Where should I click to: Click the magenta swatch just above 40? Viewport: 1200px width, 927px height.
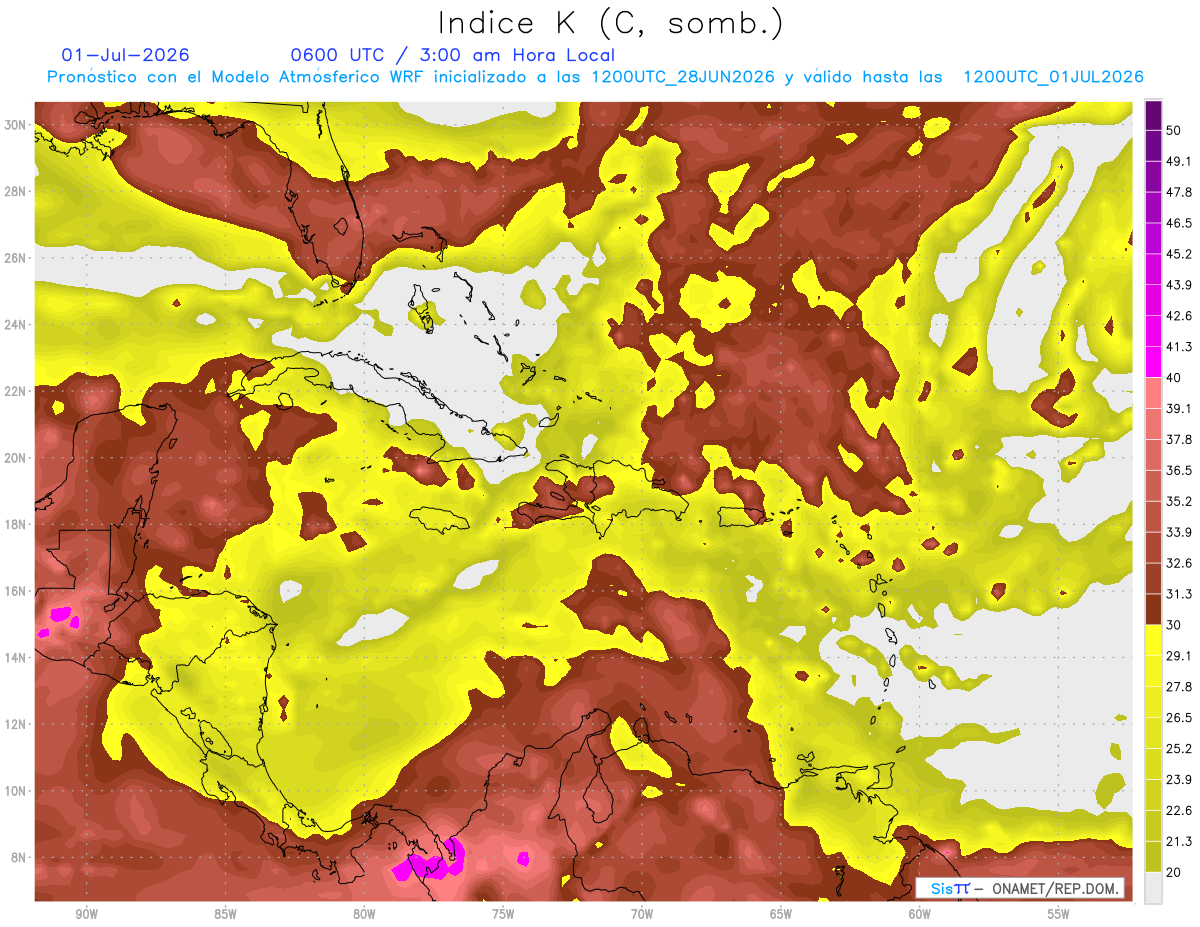pyautogui.click(x=1153, y=361)
